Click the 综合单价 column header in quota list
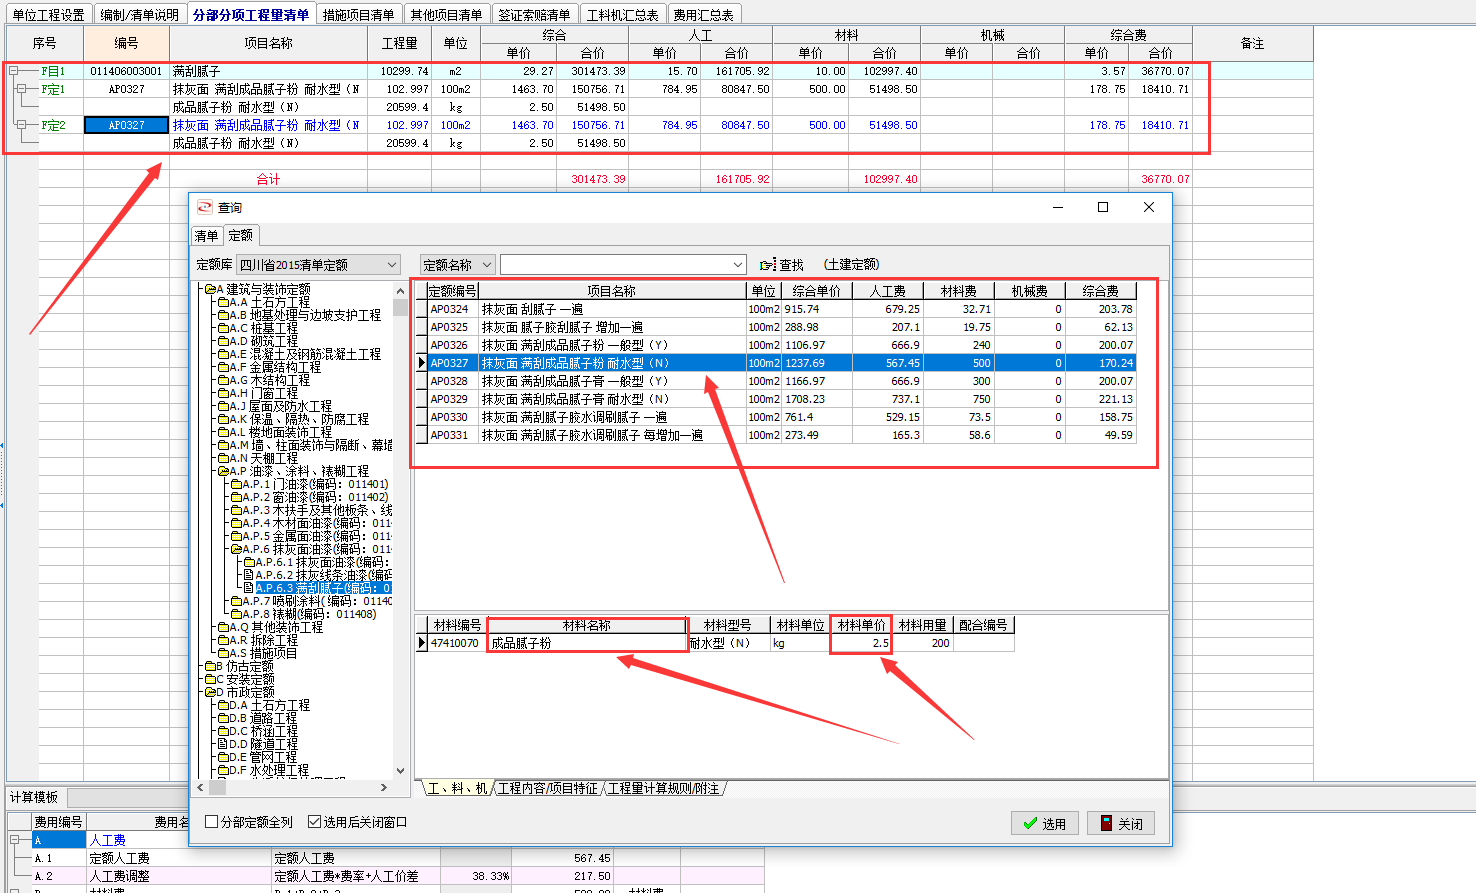This screenshot has width=1476, height=893. tap(816, 291)
